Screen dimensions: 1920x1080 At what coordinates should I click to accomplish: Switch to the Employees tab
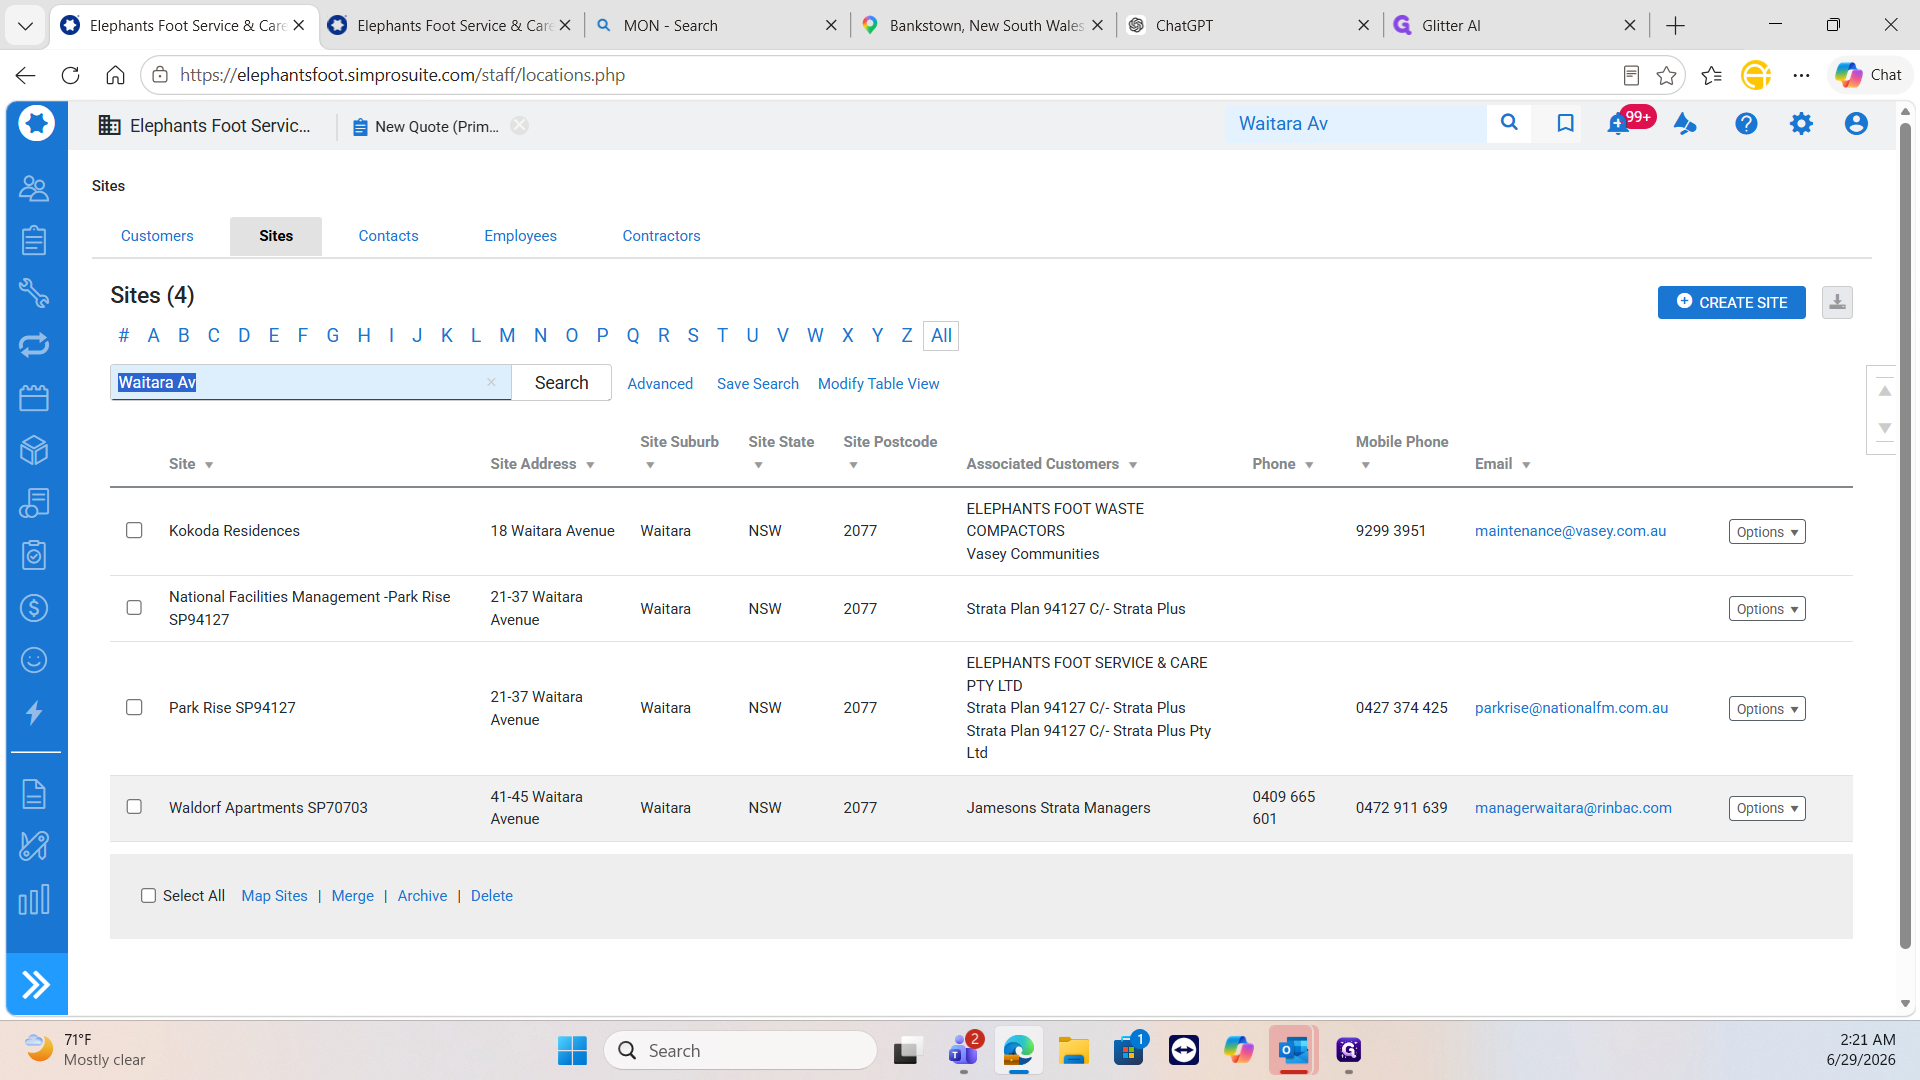(x=520, y=236)
